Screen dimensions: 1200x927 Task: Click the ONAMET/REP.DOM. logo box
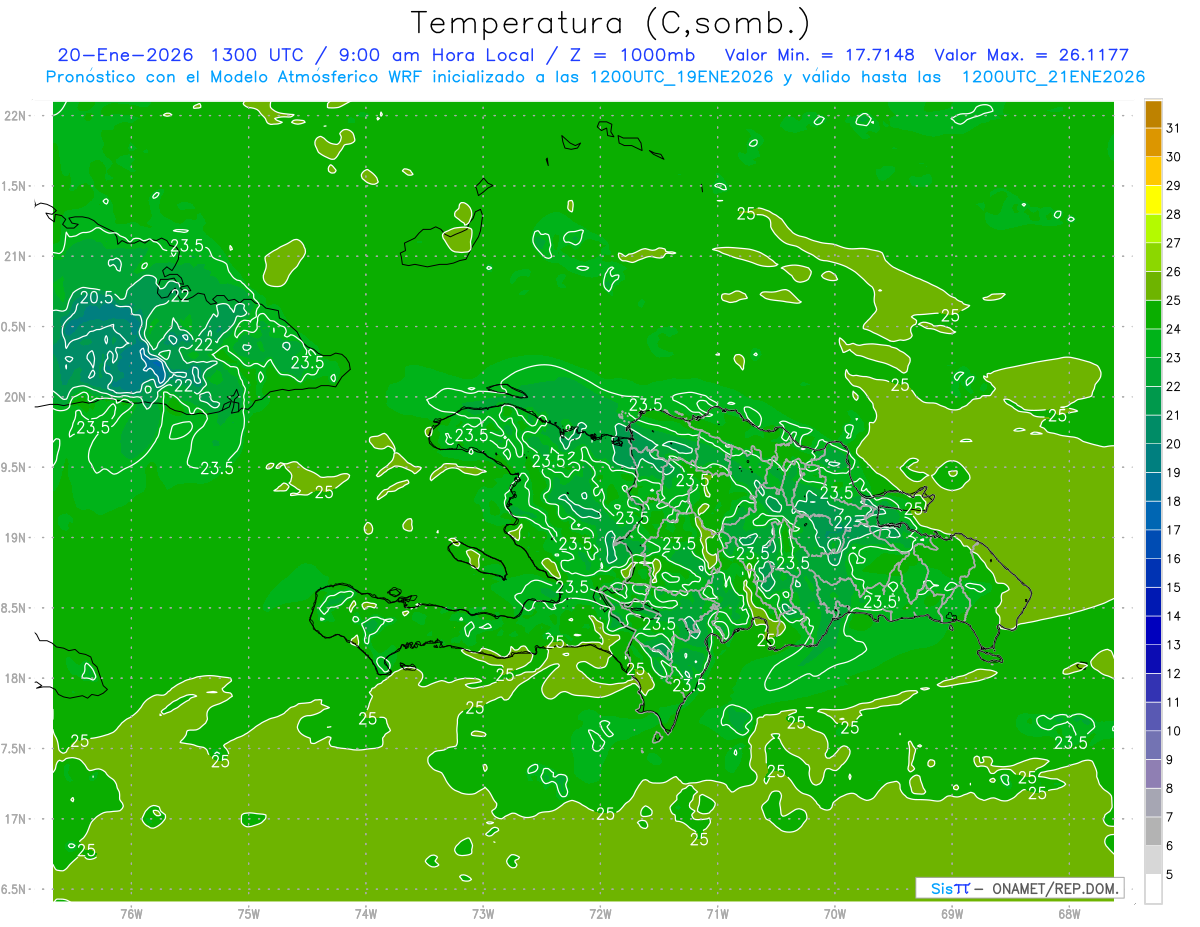click(x=1019, y=888)
